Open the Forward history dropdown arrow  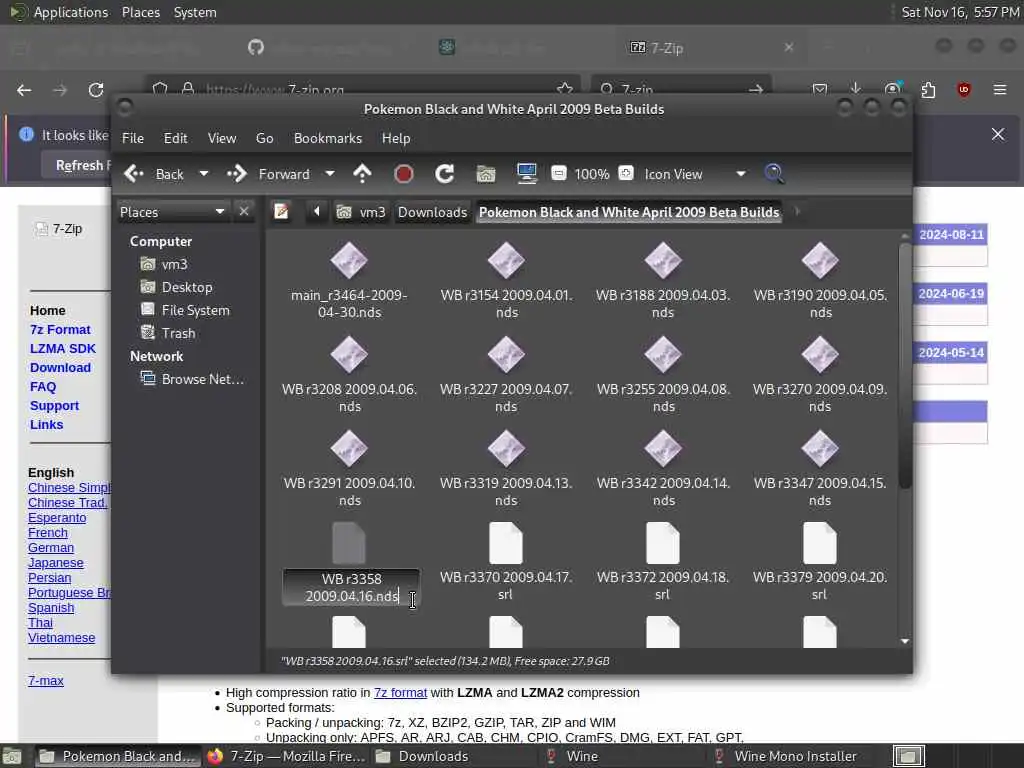pos(330,174)
